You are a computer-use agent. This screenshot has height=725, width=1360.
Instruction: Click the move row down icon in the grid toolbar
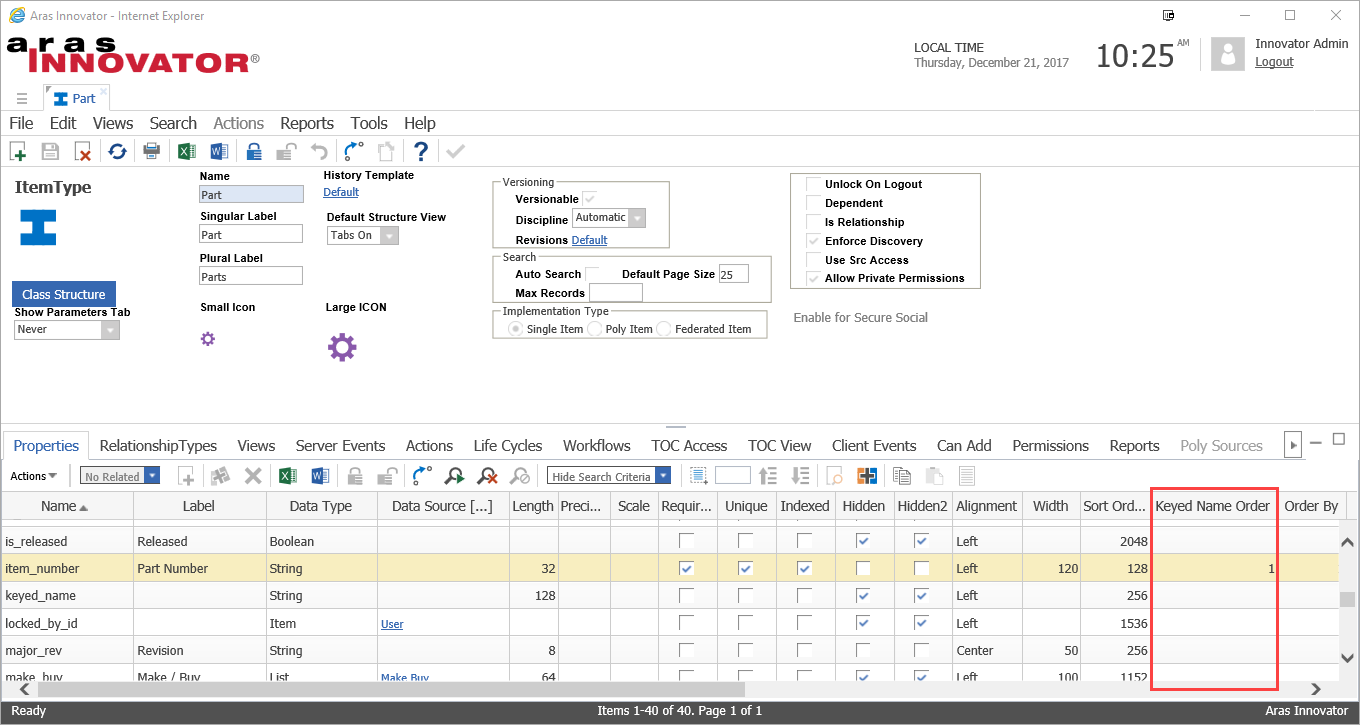pos(800,476)
